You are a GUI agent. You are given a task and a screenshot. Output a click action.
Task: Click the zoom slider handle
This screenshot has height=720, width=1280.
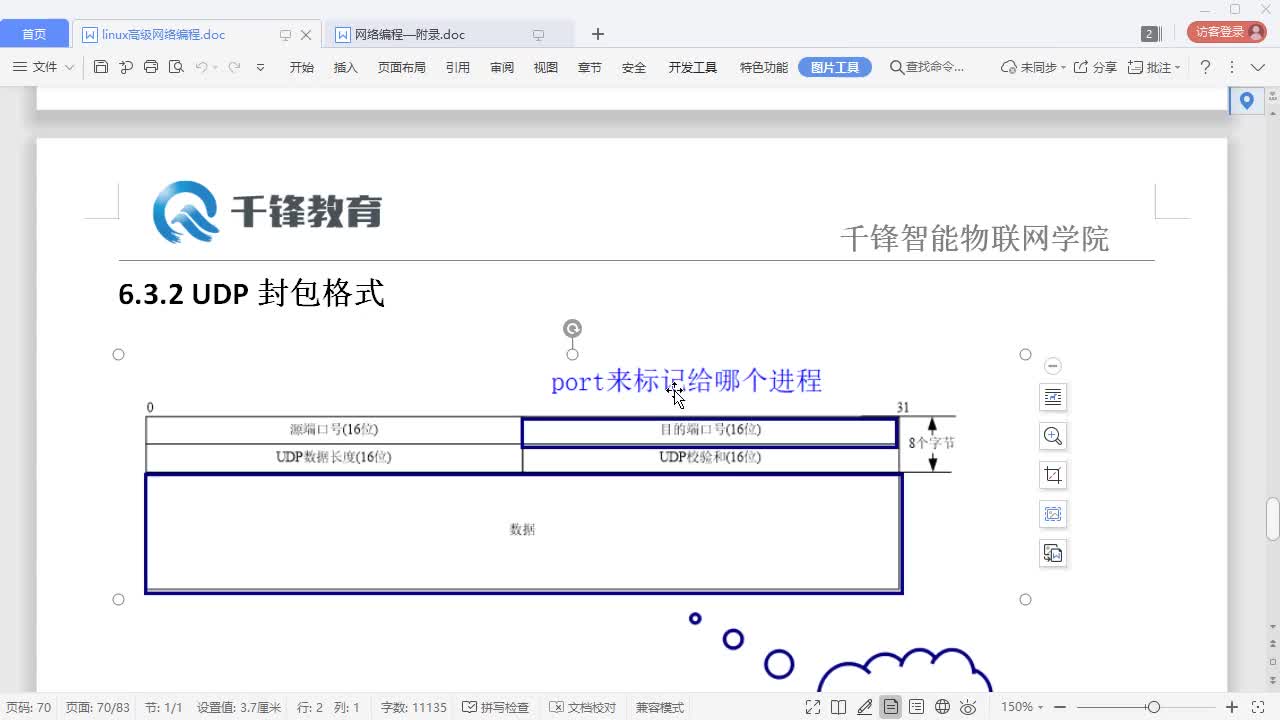(x=1153, y=707)
